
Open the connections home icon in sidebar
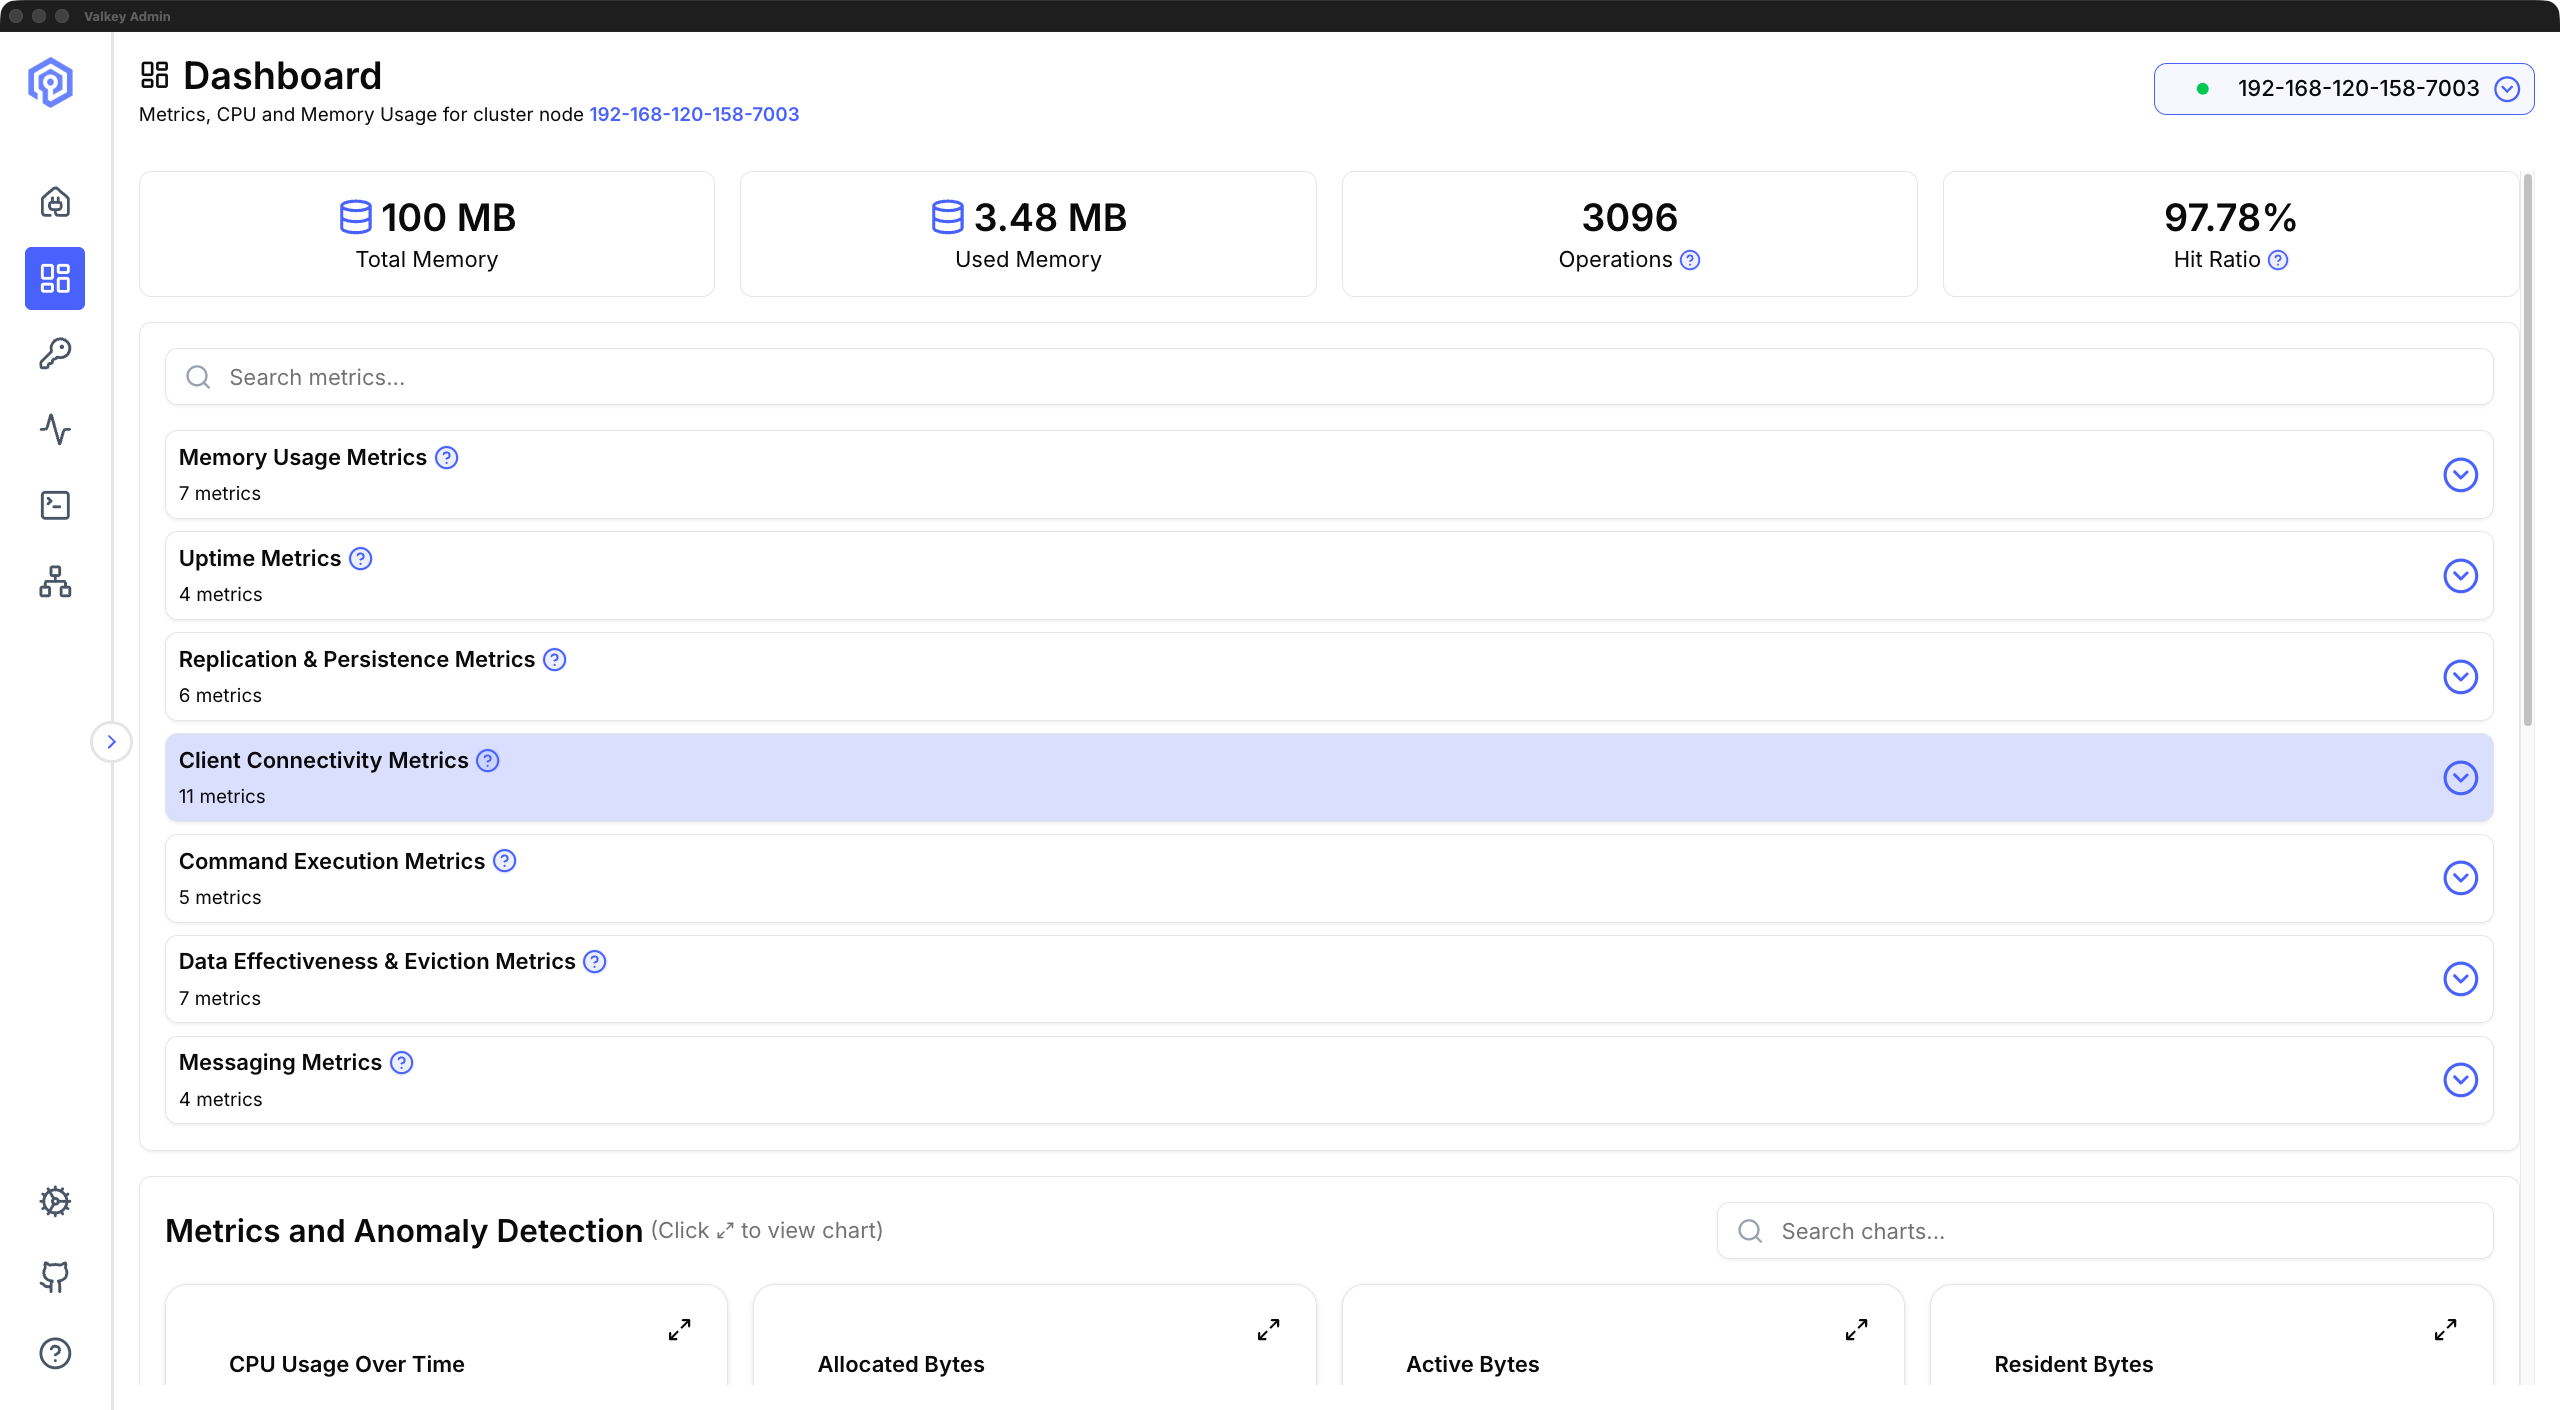click(55, 202)
